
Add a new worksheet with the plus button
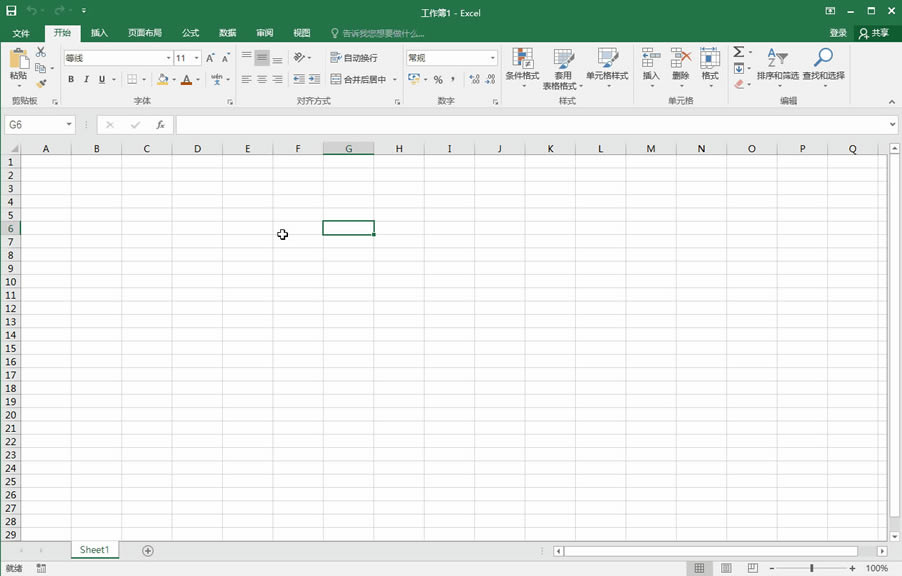pyautogui.click(x=147, y=550)
